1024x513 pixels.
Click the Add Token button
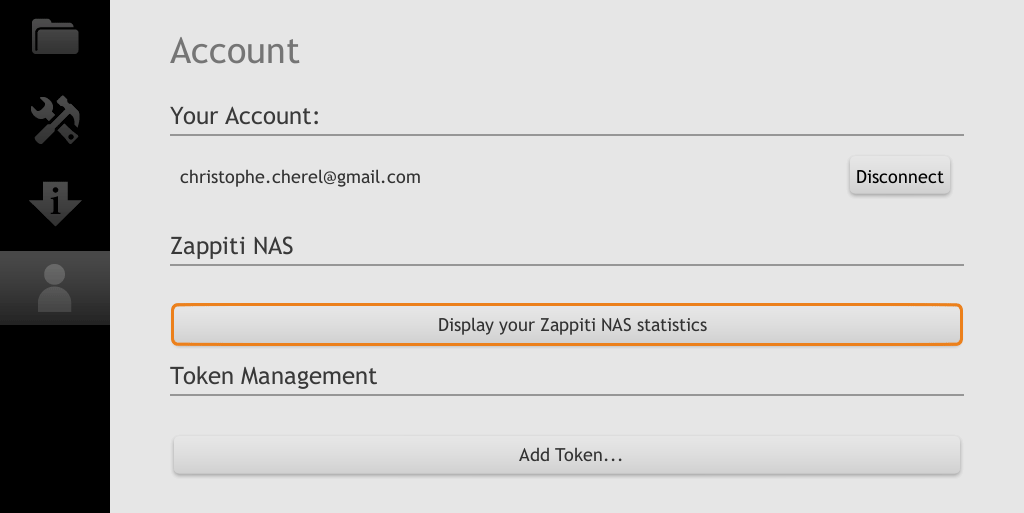coord(567,455)
